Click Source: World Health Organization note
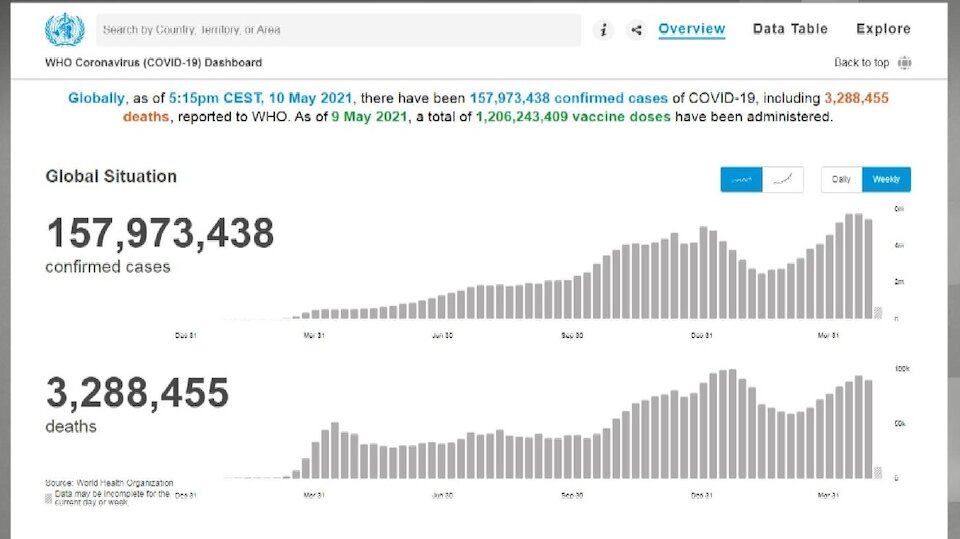 (109, 483)
